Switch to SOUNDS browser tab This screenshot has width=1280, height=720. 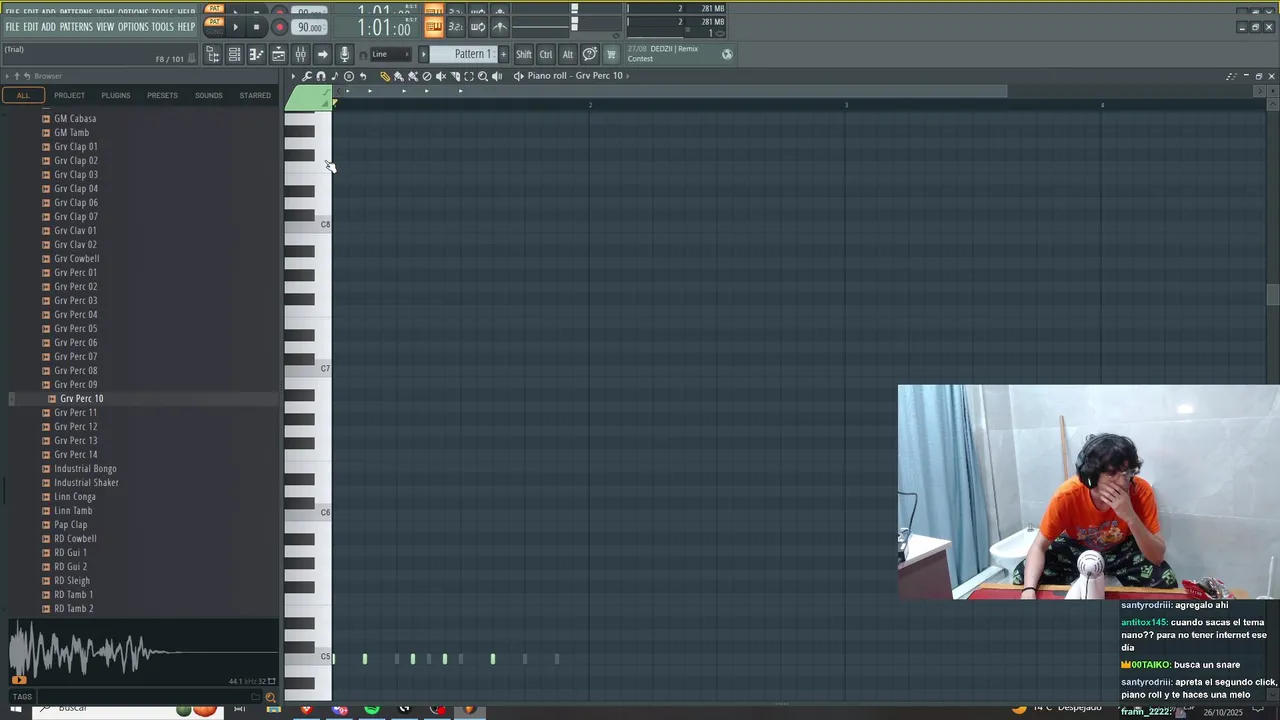[x=209, y=96]
